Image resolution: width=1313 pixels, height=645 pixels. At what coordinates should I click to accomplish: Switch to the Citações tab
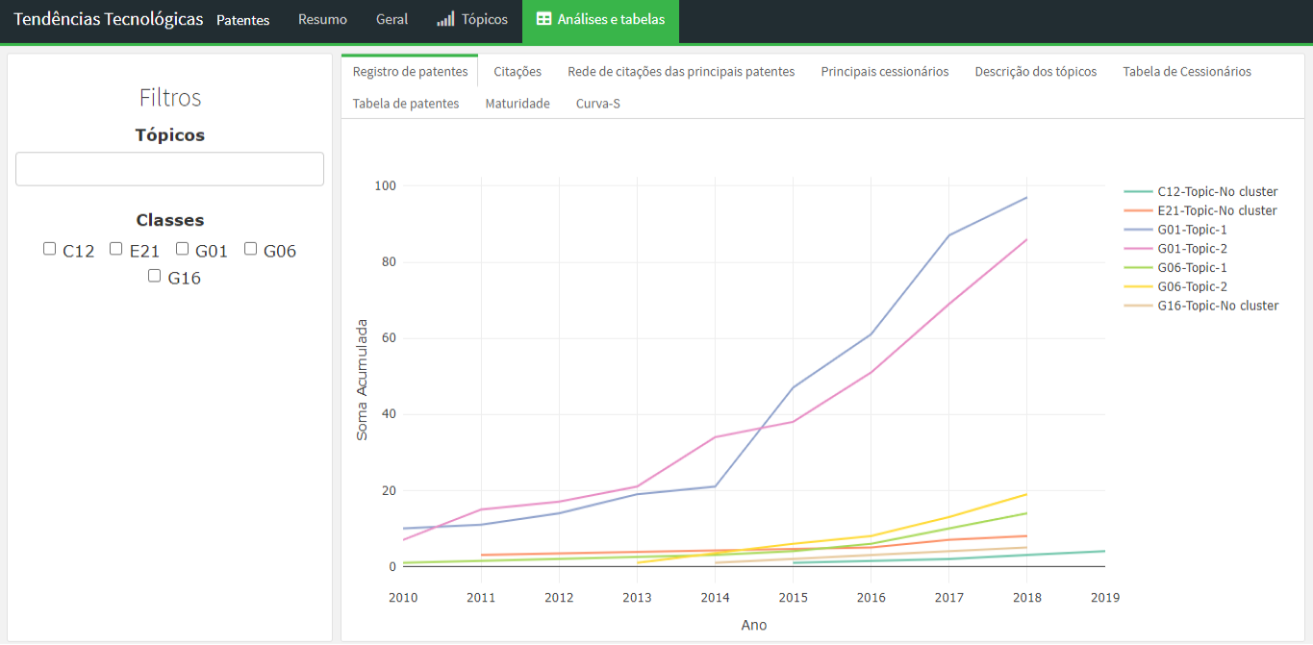coord(517,72)
